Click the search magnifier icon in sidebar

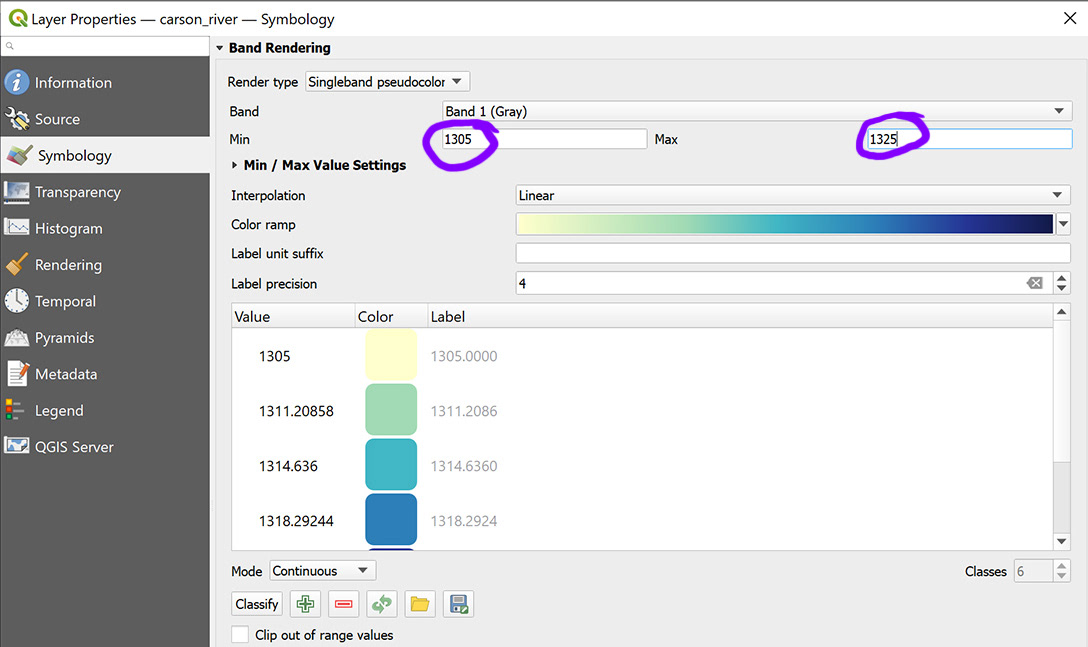[x=10, y=46]
